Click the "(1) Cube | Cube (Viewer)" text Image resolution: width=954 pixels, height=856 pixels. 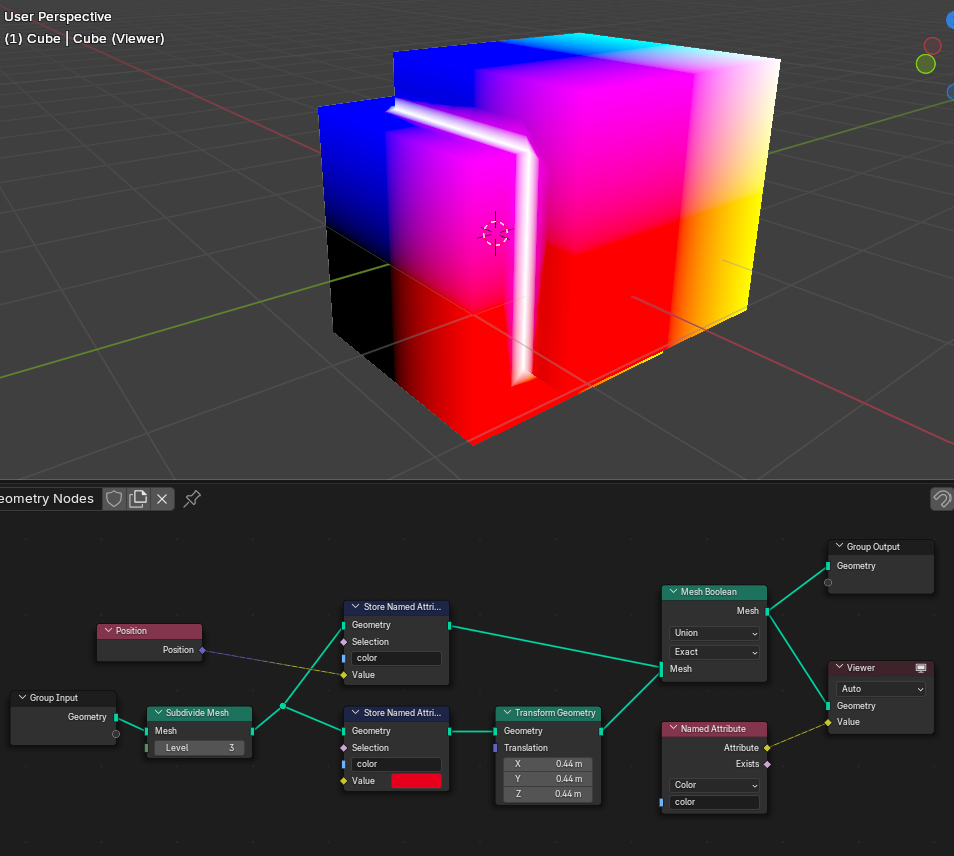(84, 38)
